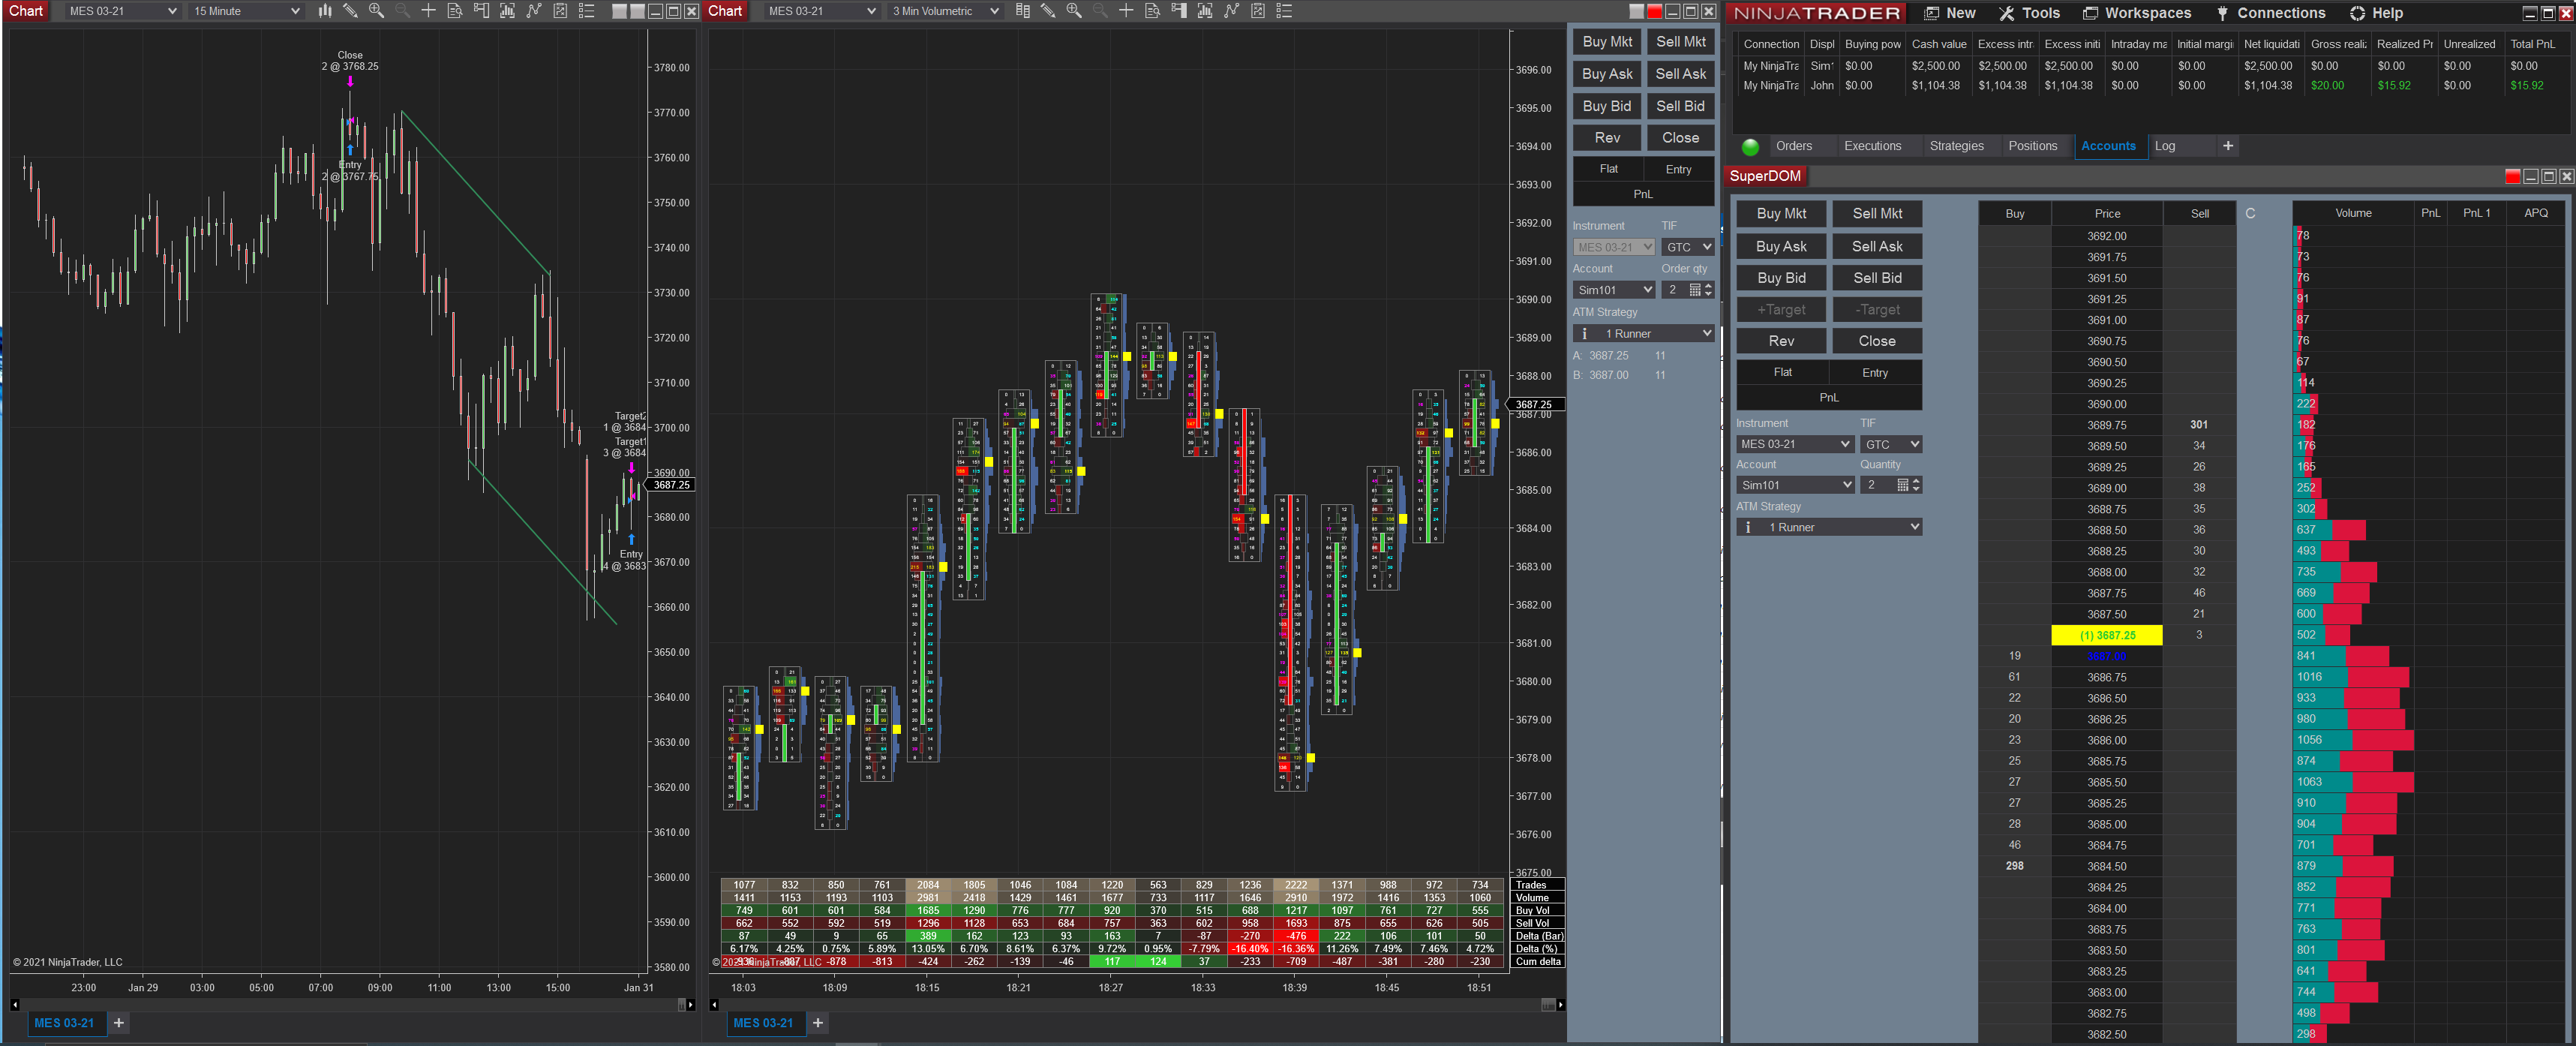Add a new tab to the 15 Minute chart
This screenshot has height=1046, width=2576.
coord(119,1022)
